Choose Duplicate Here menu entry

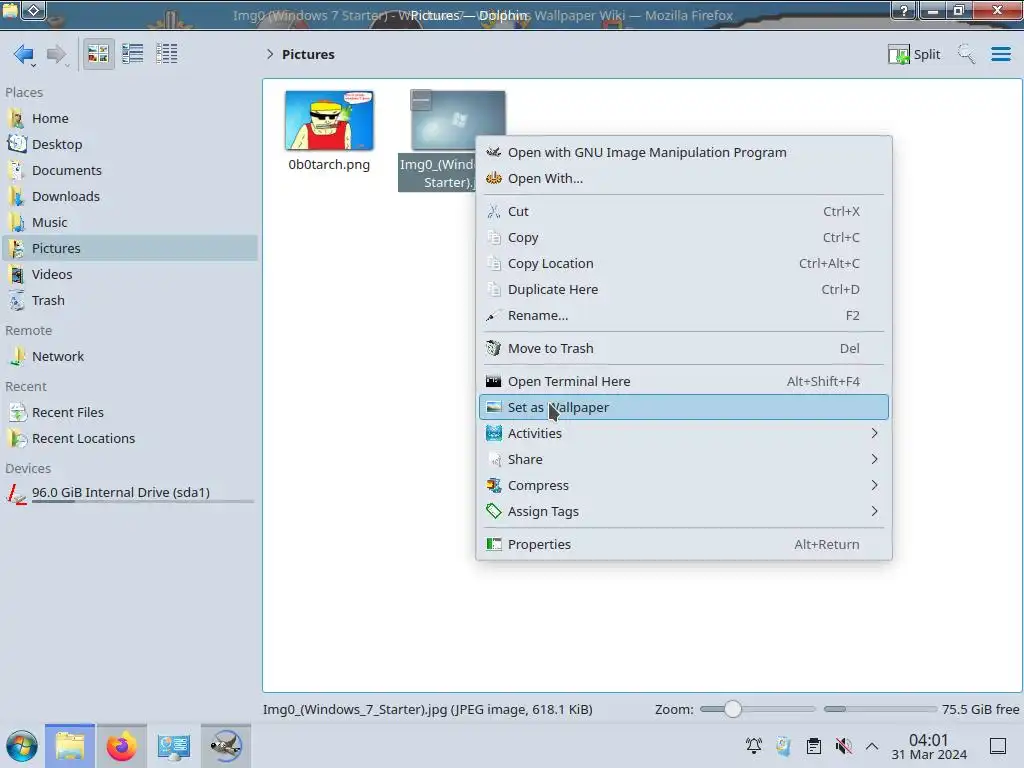tap(684, 290)
